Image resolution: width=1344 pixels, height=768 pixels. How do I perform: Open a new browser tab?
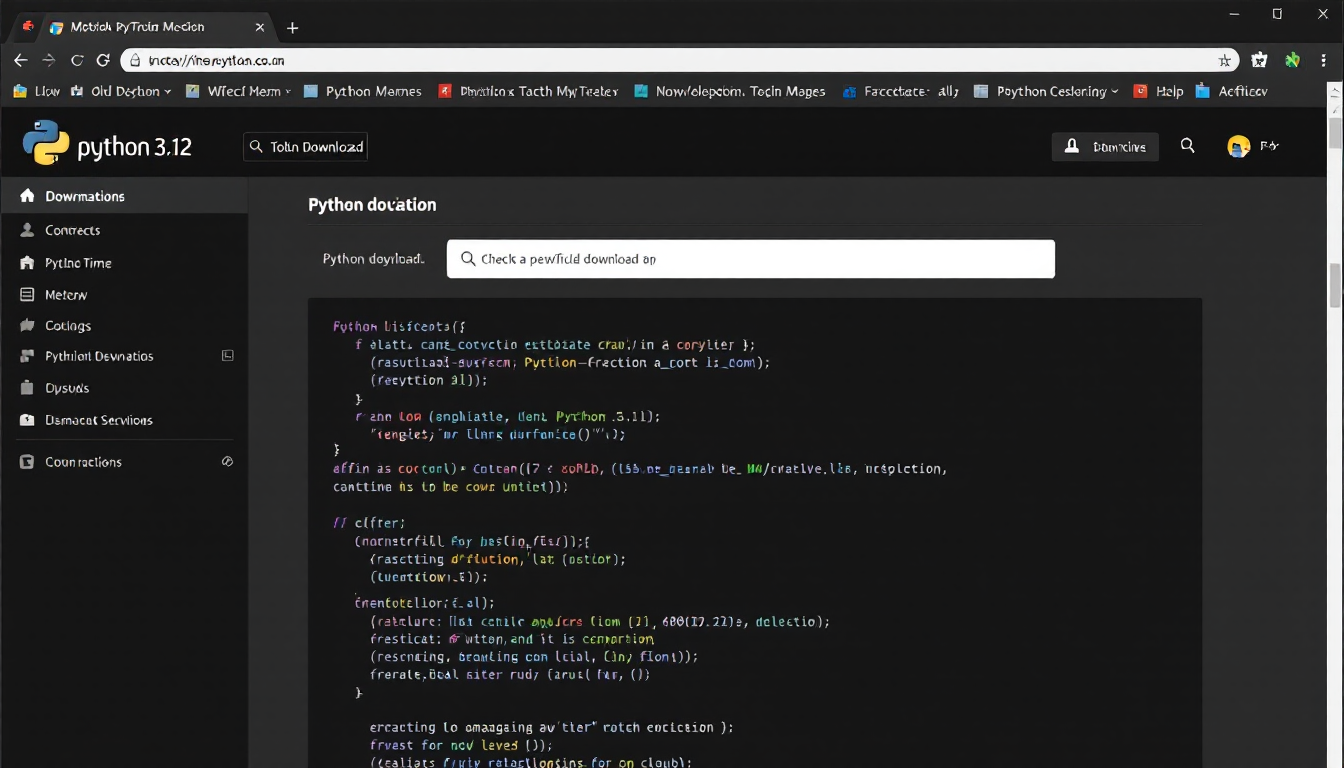tap(293, 28)
